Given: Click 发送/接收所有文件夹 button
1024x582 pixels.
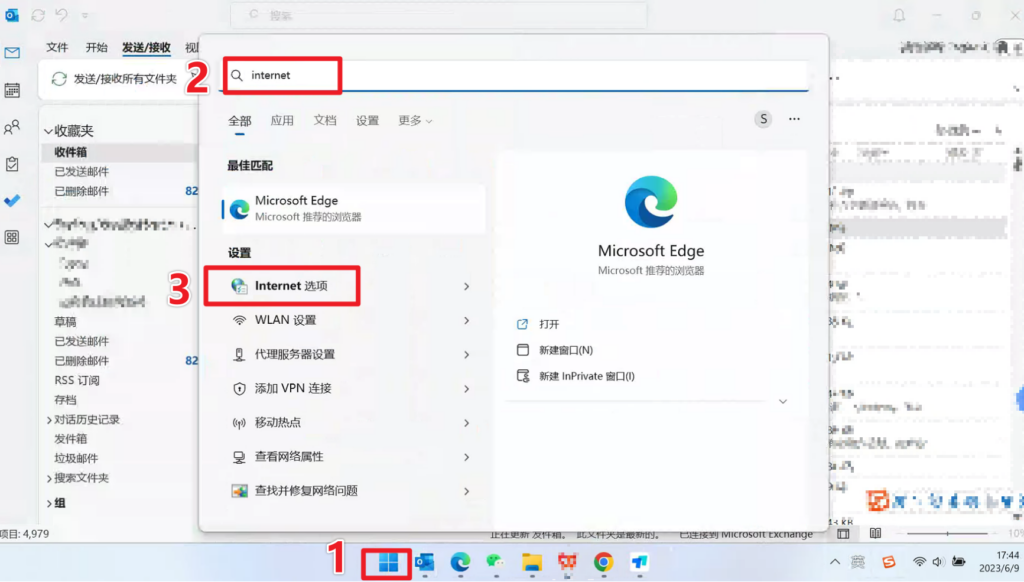Looking at the screenshot, I should [x=113, y=79].
